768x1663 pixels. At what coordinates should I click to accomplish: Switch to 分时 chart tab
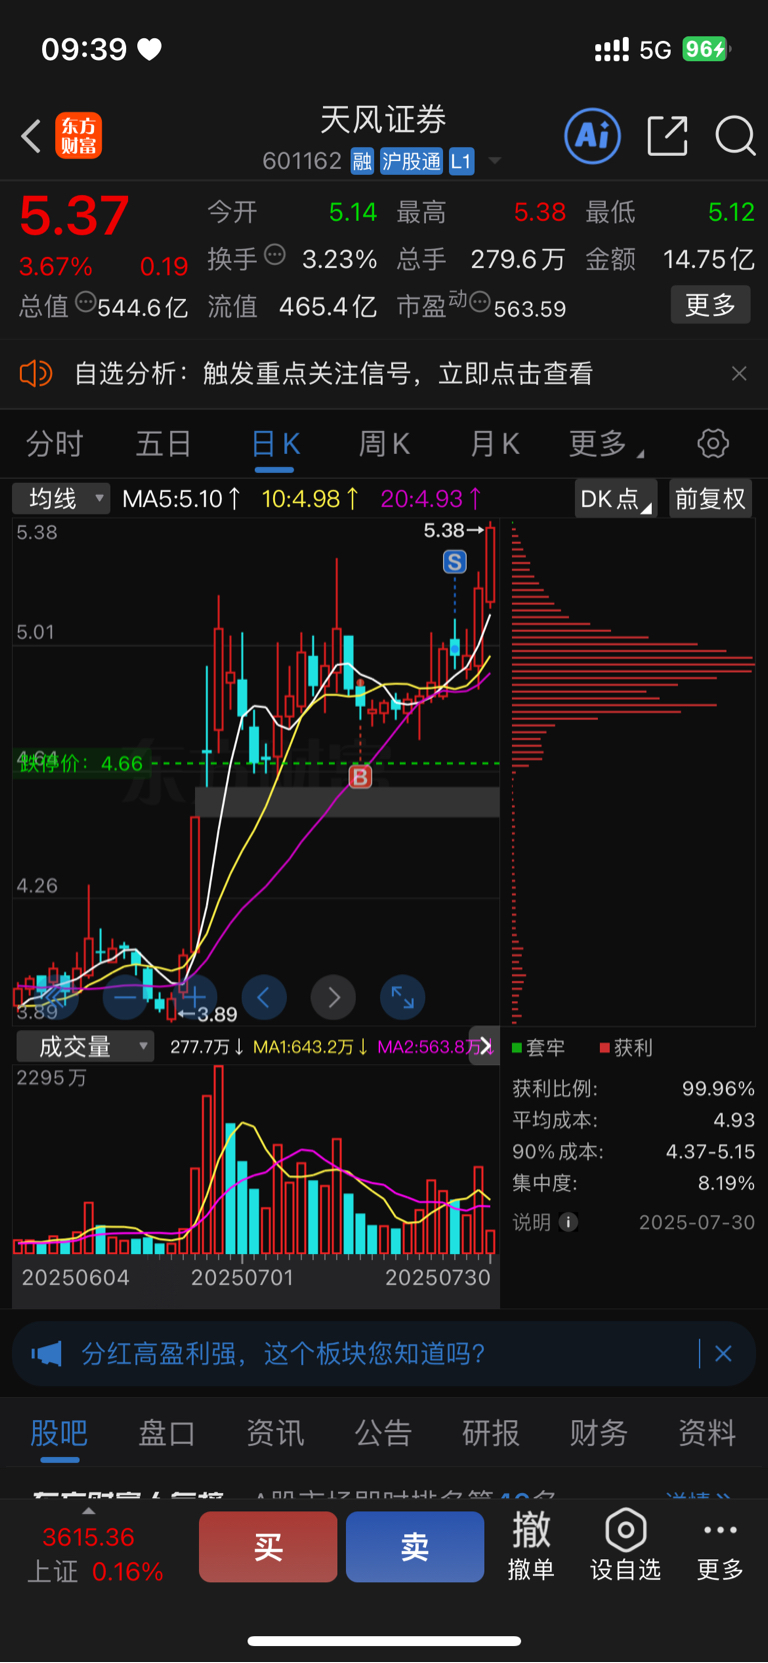coord(54,443)
